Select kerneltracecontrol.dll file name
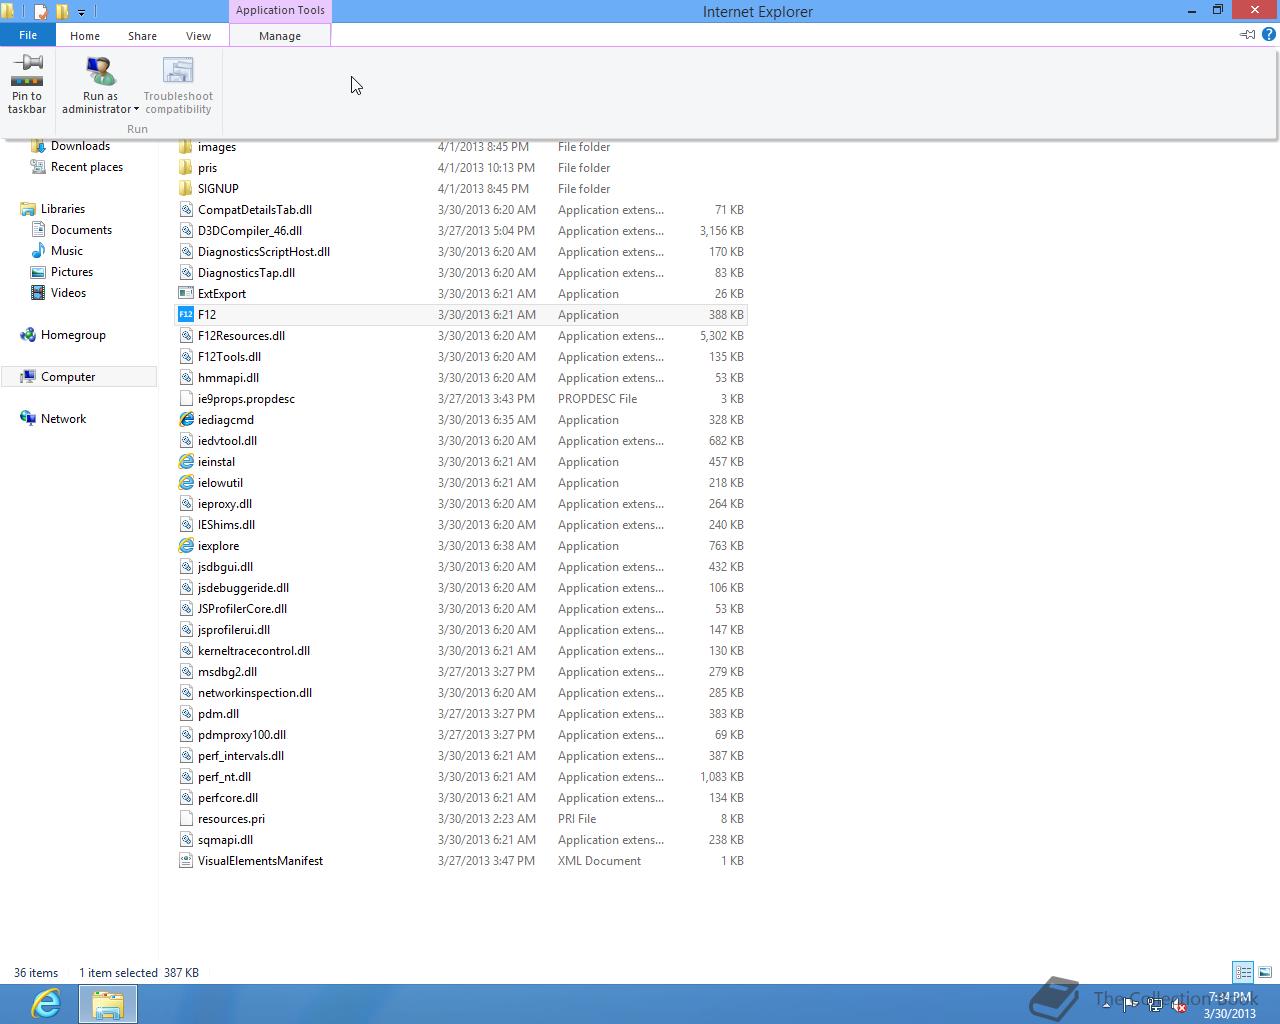Image resolution: width=1280 pixels, height=1024 pixels. tap(254, 651)
